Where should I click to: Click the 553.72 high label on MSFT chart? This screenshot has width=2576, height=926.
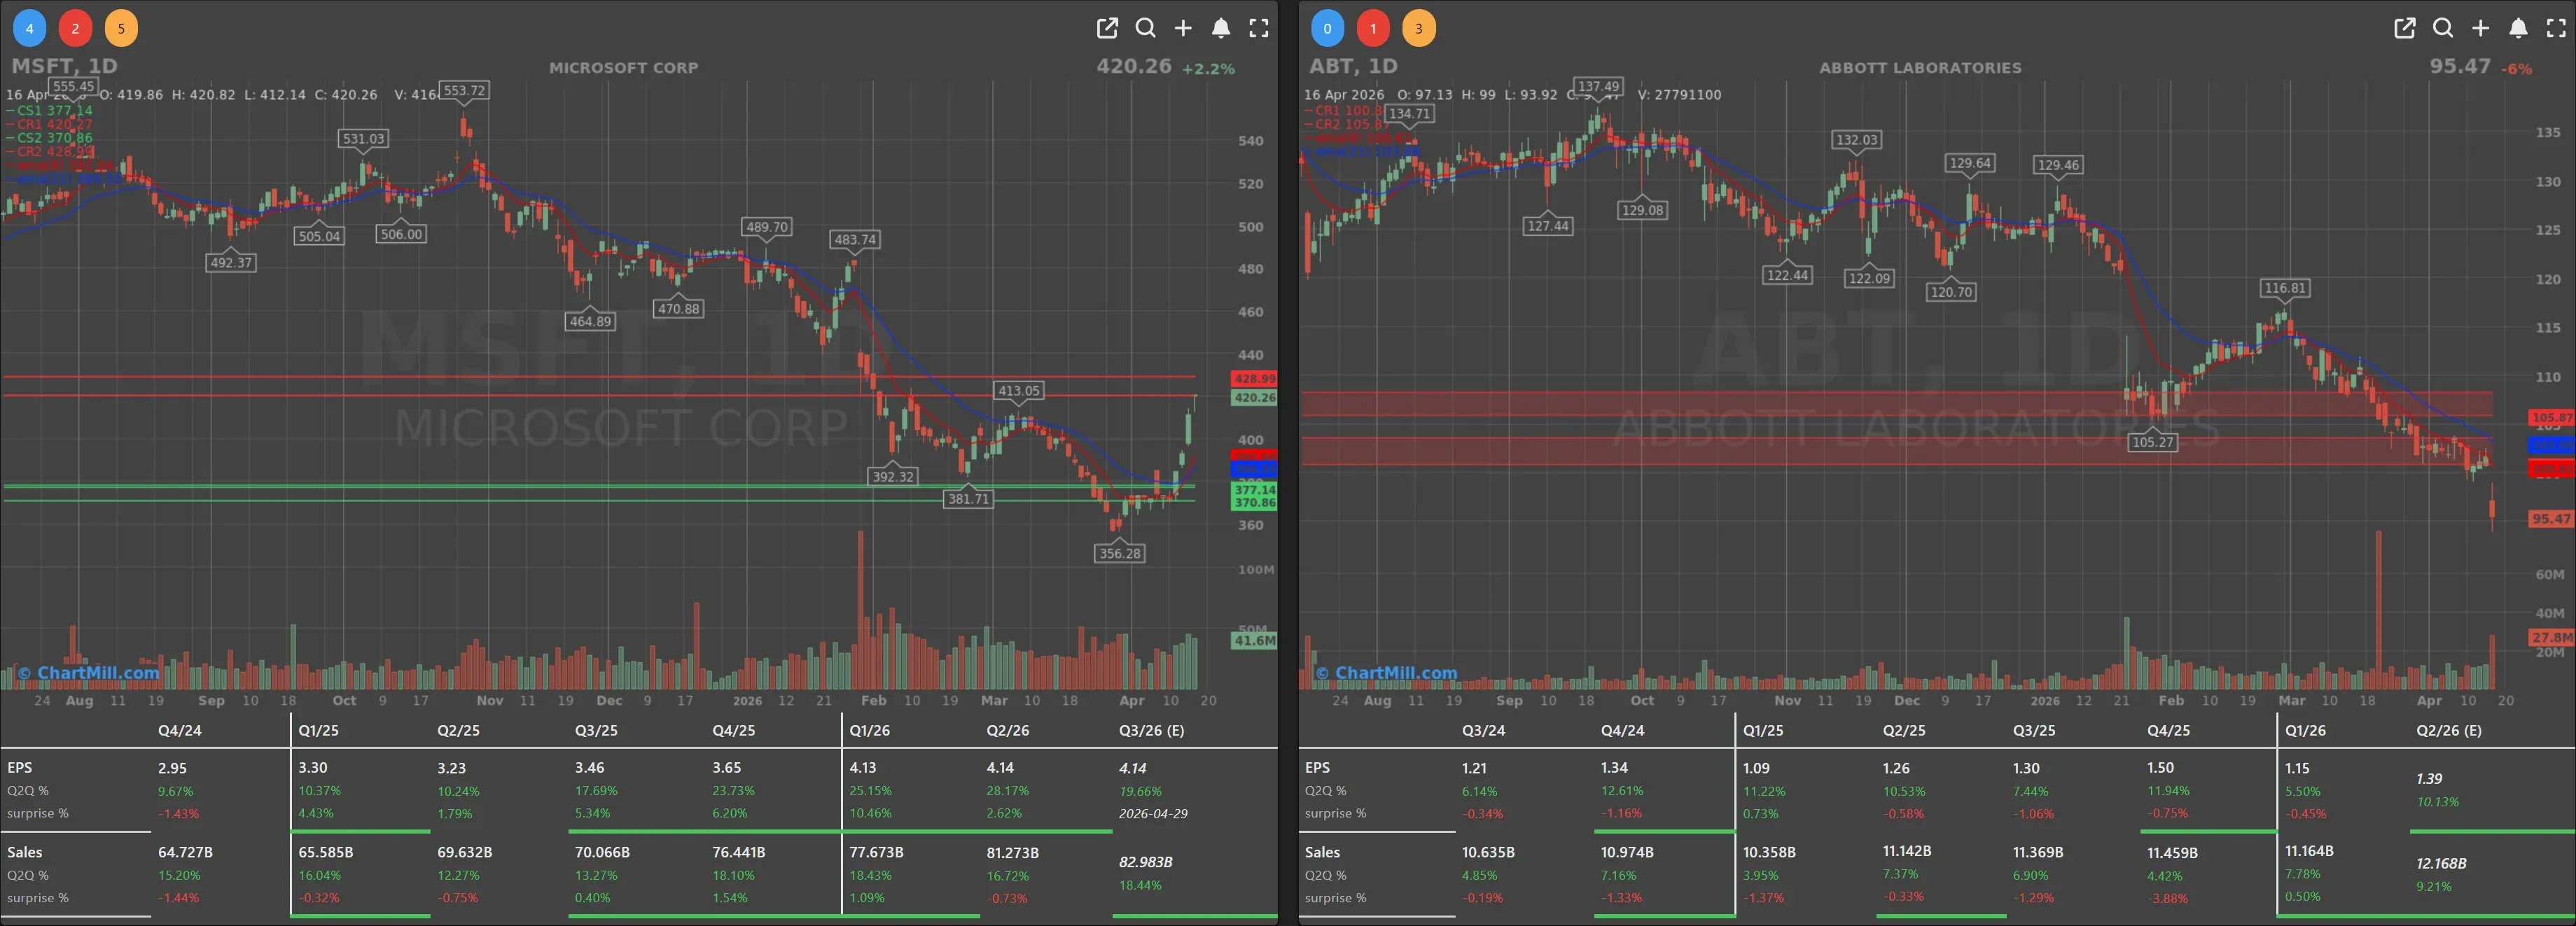pyautogui.click(x=464, y=91)
